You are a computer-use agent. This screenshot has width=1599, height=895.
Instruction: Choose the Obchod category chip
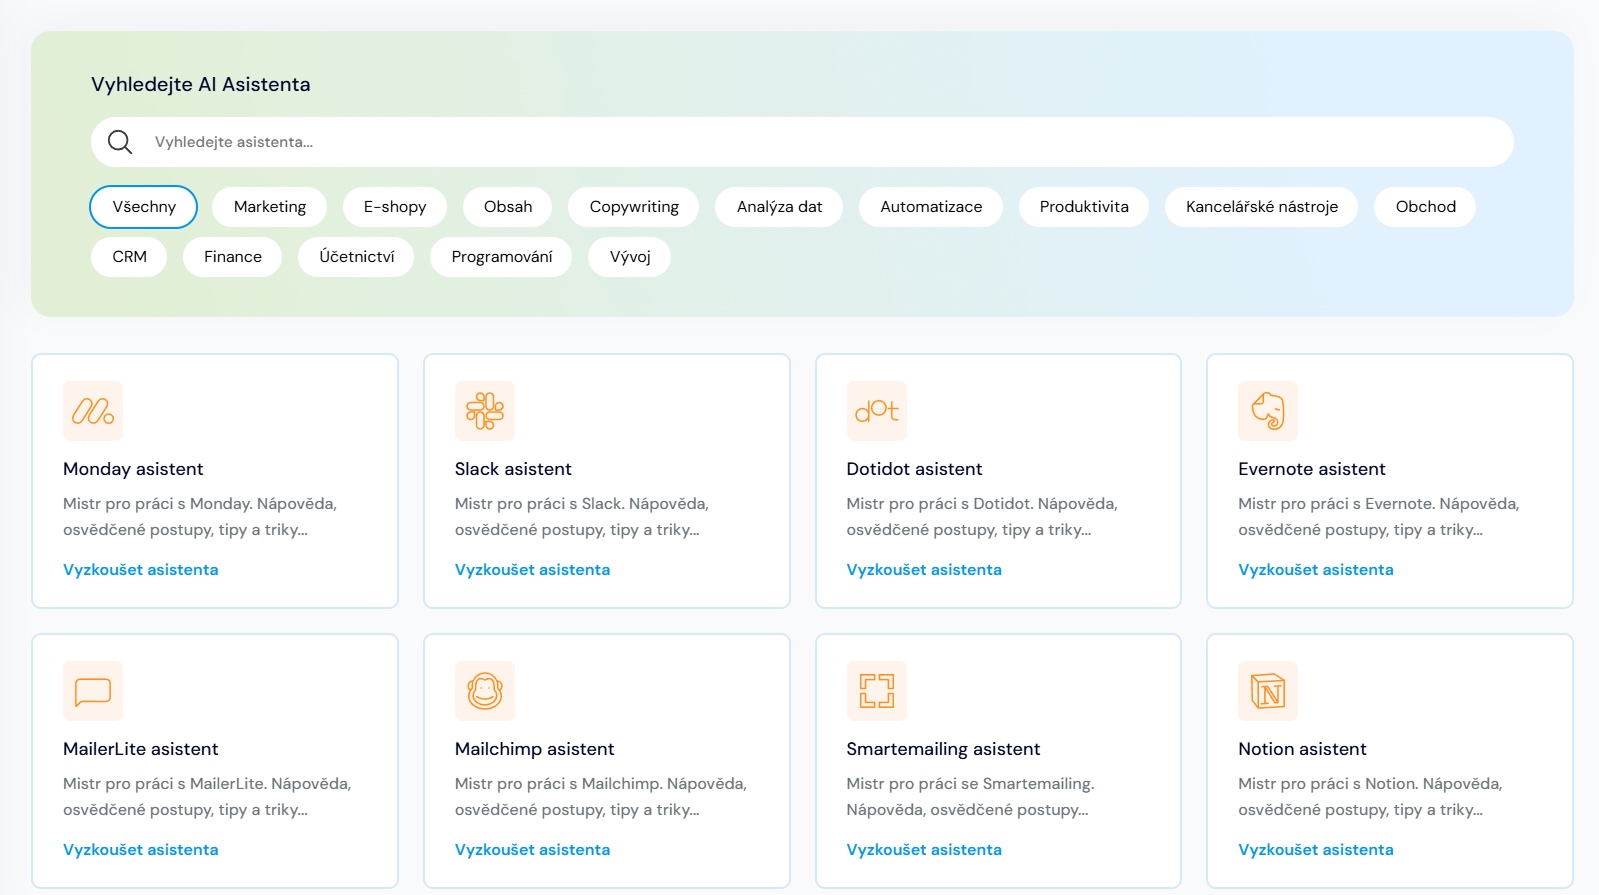click(1425, 207)
